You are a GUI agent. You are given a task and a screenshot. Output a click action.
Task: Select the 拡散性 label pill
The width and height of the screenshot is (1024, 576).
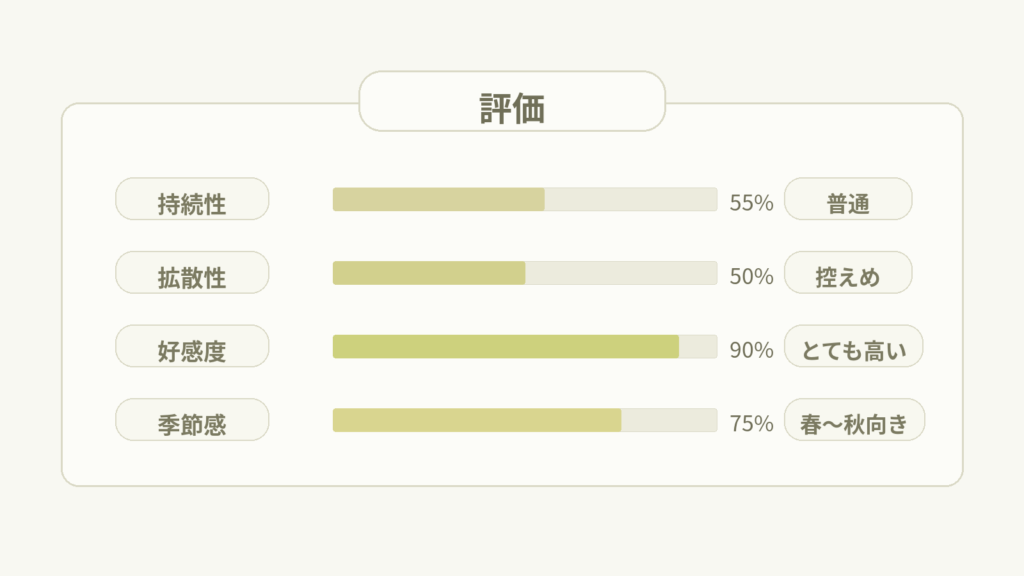[192, 273]
